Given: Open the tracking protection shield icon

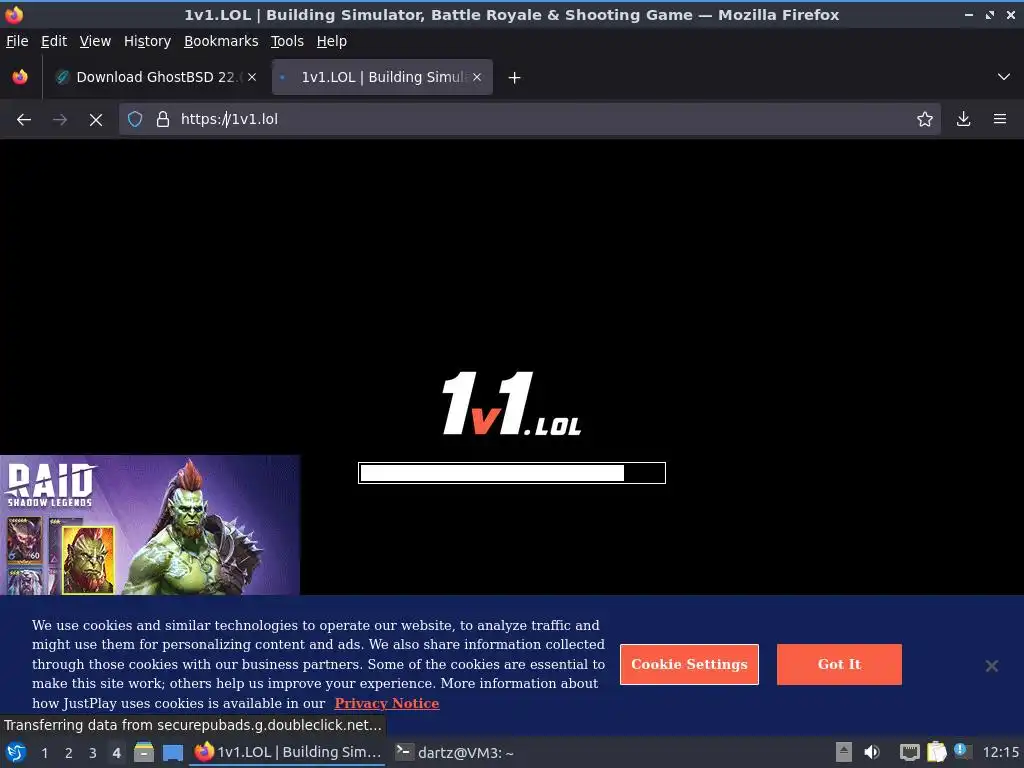Looking at the screenshot, I should coord(135,119).
